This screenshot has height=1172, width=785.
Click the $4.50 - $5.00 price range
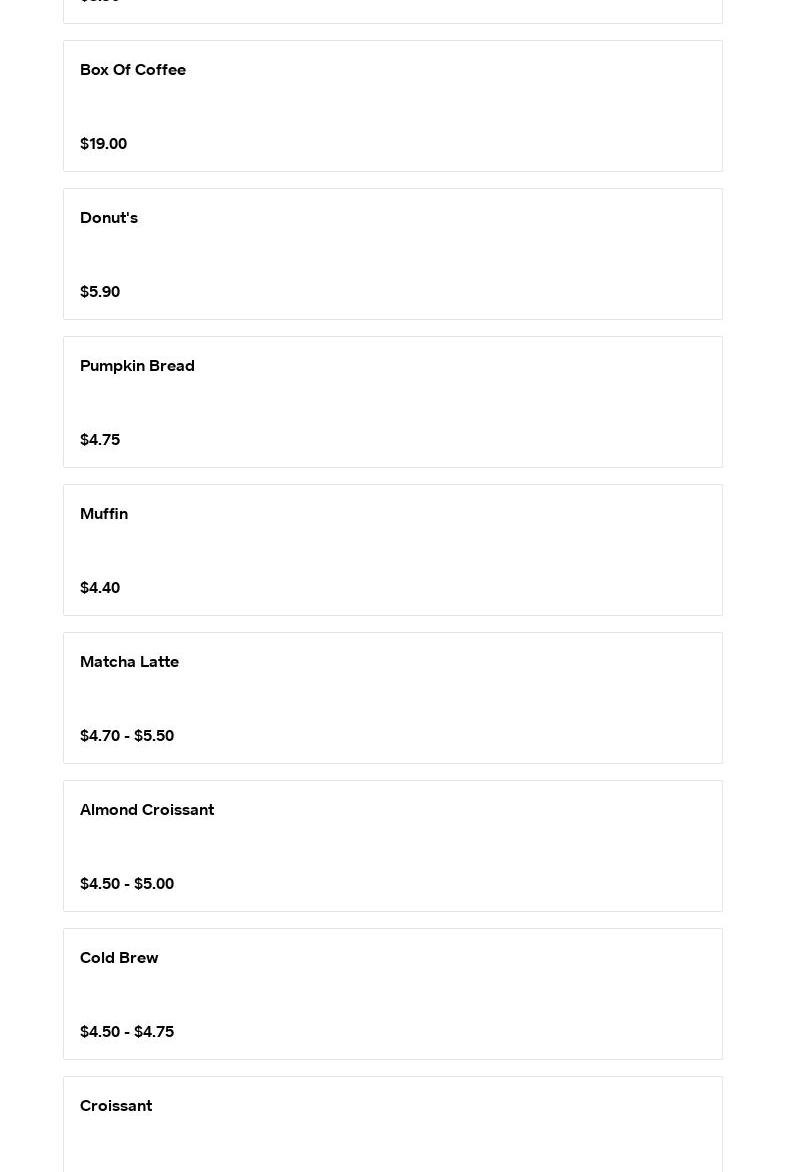(127, 883)
